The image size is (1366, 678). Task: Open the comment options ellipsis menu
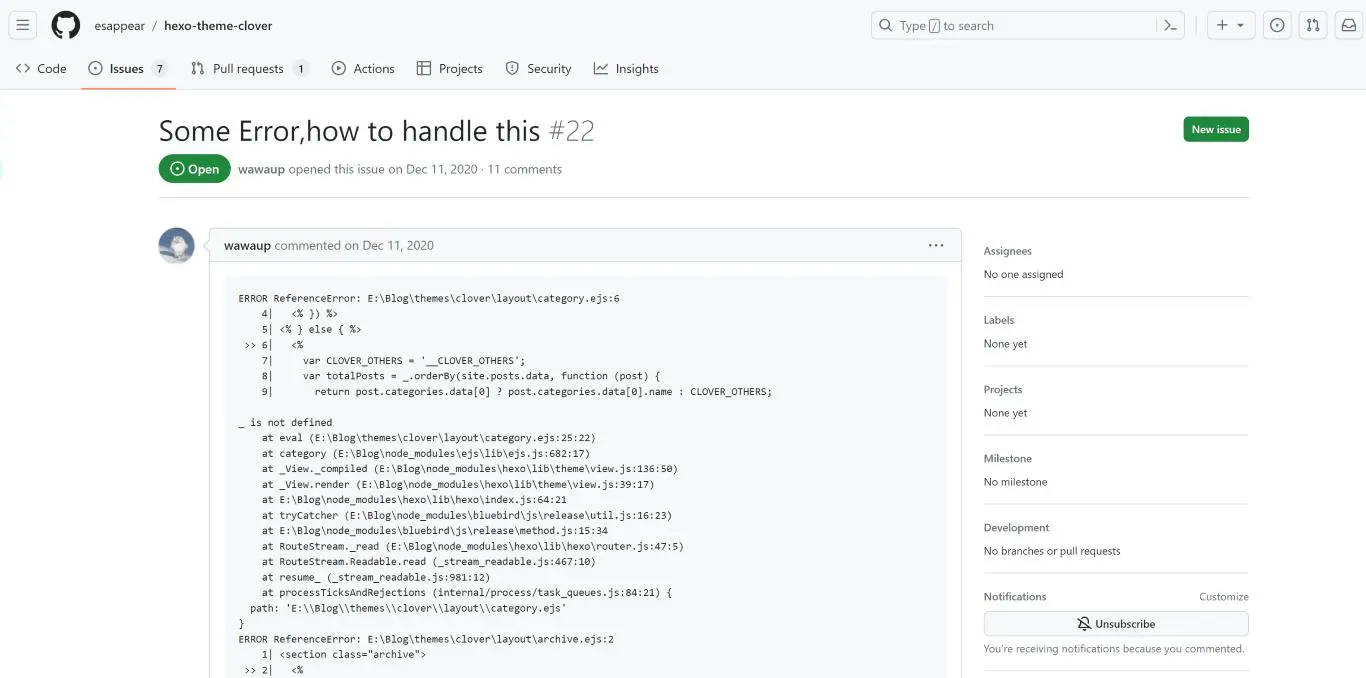coord(935,245)
